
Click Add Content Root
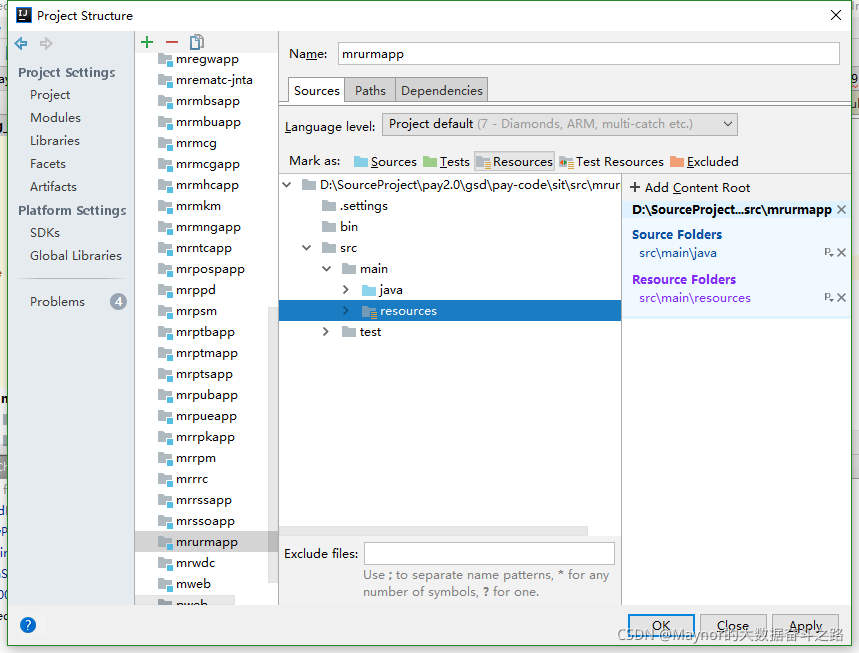[x=689, y=187]
